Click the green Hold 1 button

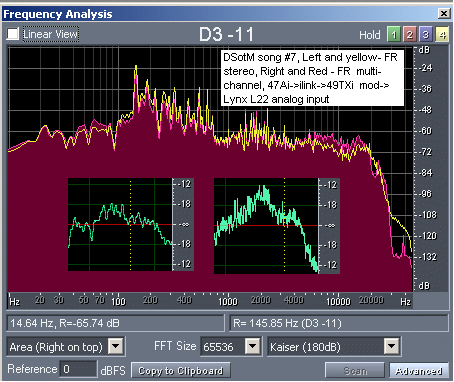(394, 34)
